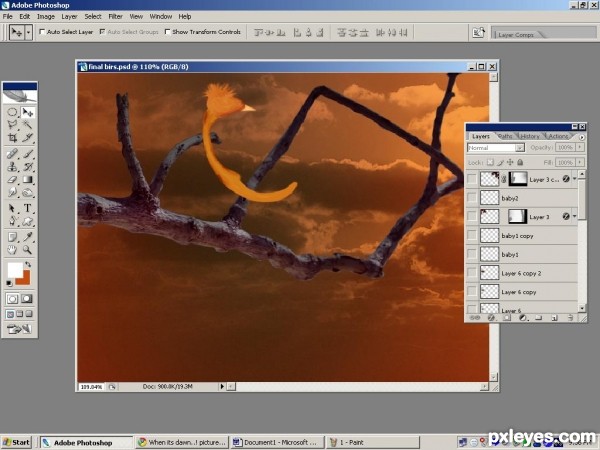600x450 pixels.
Task: Select the Magic Wand tool
Action: click(28, 124)
